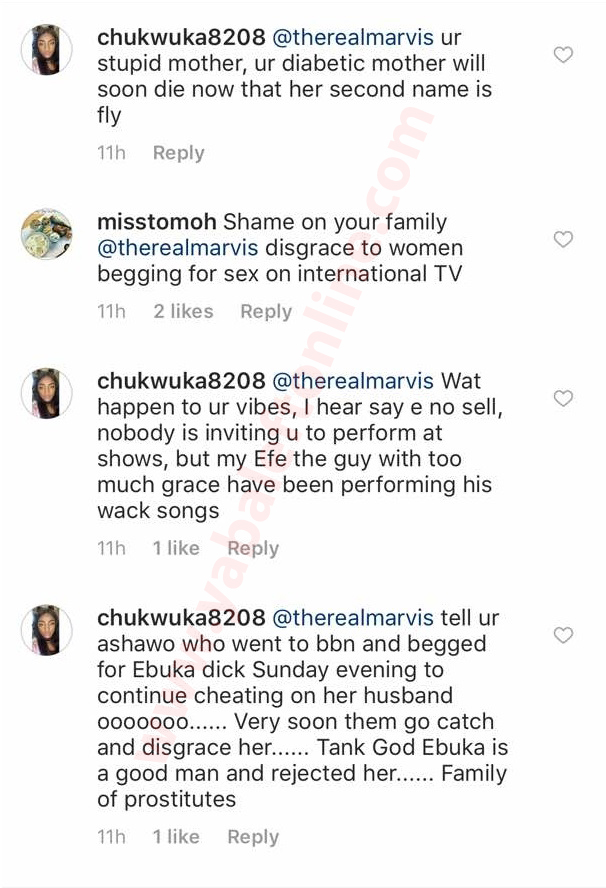Open the misstomoh username link
The width and height of the screenshot is (606, 888).
point(158,221)
